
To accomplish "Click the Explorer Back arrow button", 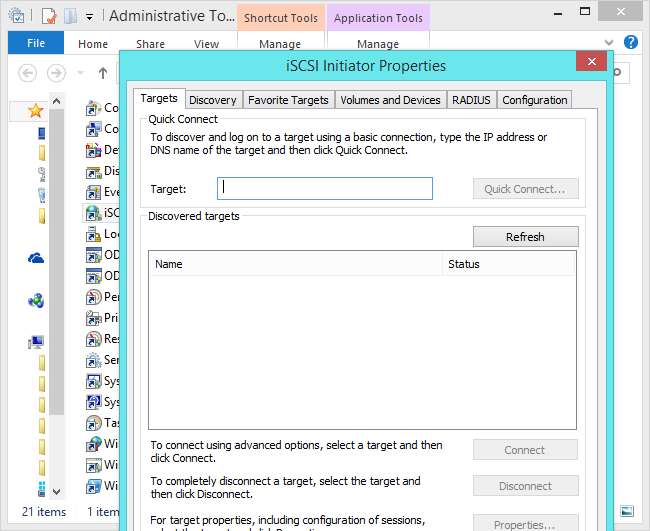I will (x=27, y=73).
